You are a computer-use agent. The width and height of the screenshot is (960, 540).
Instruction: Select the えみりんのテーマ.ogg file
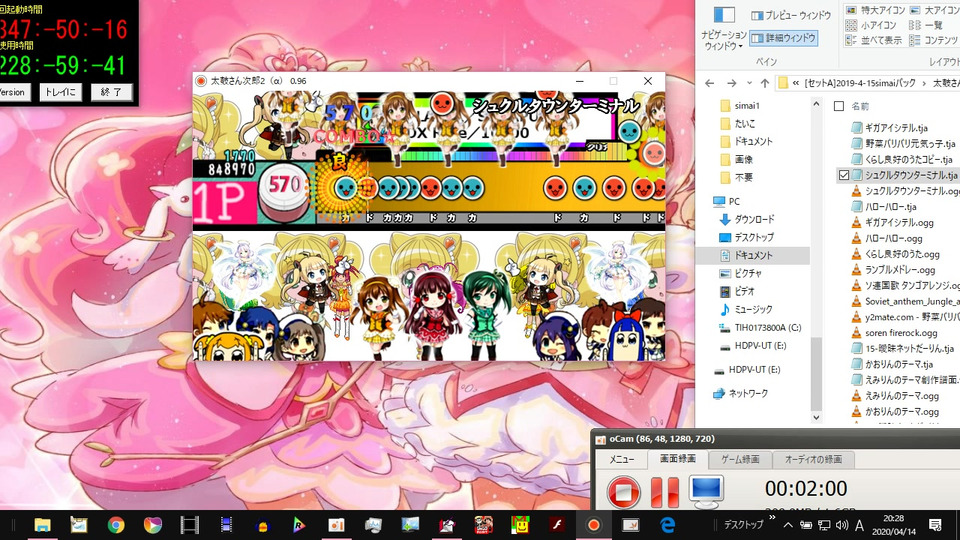[902, 396]
